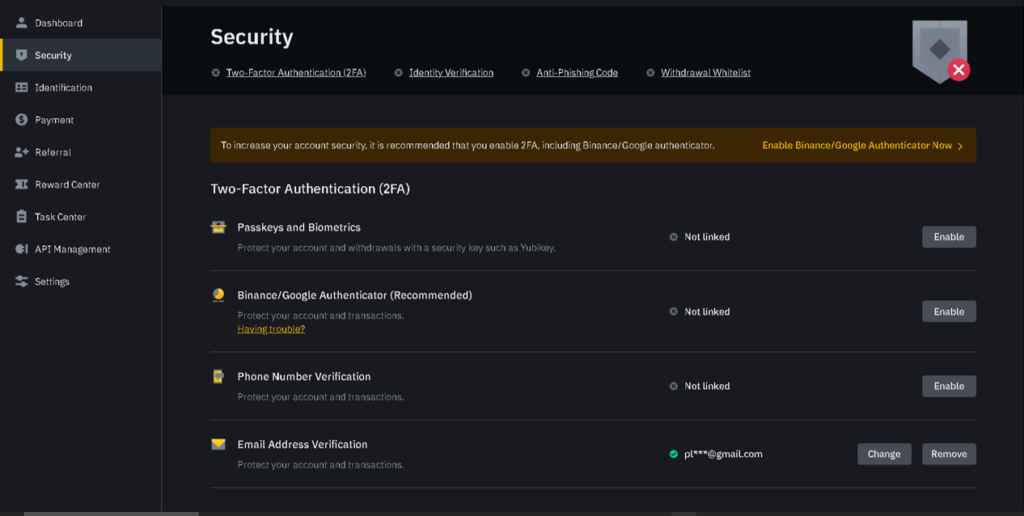Click the Identification card icon

[22, 88]
